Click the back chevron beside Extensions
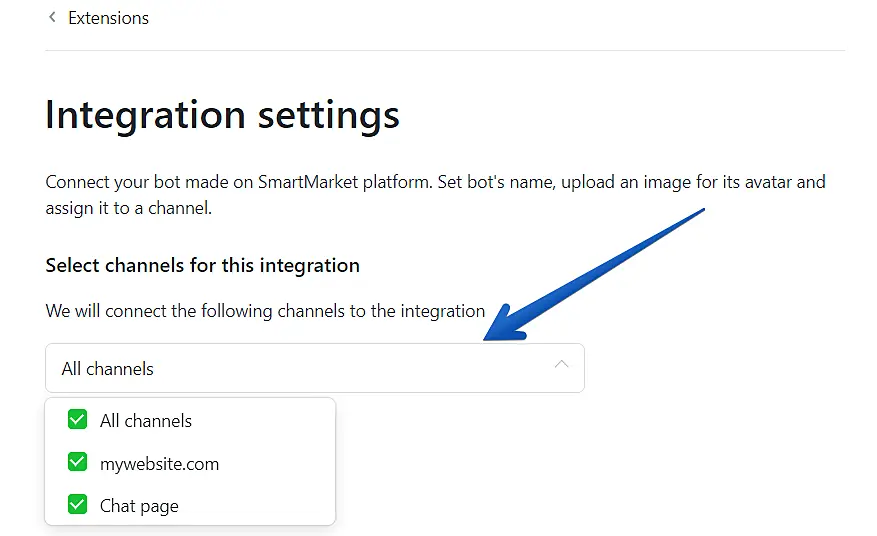 point(52,18)
